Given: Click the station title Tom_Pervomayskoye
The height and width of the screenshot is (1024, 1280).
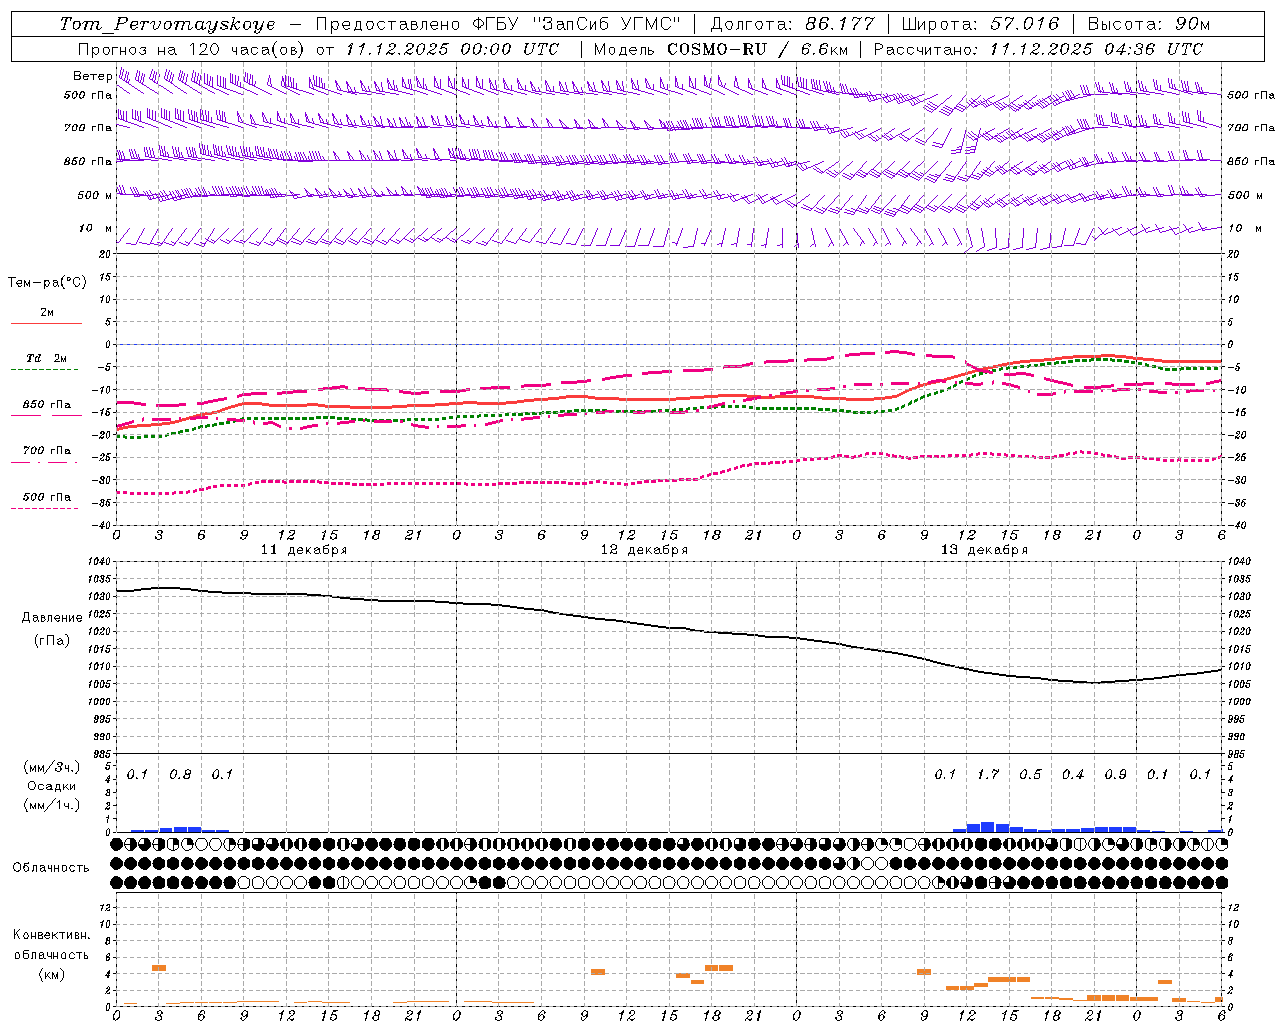Looking at the screenshot, I should click(167, 24).
